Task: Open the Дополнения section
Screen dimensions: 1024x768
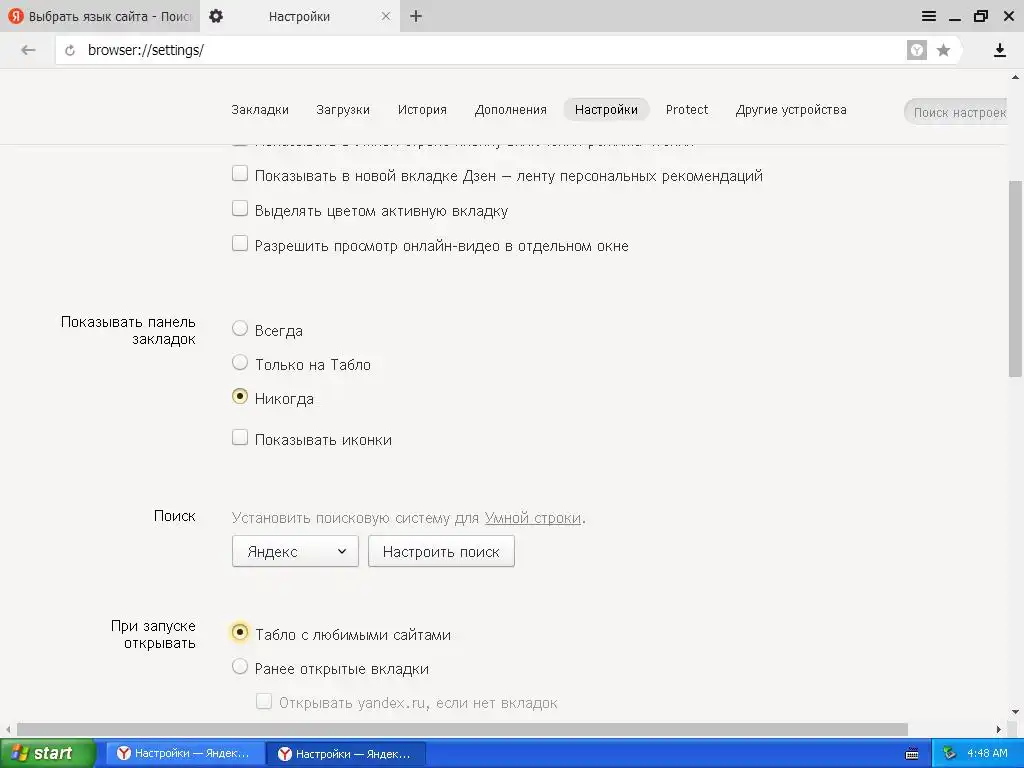Action: pyautogui.click(x=511, y=110)
